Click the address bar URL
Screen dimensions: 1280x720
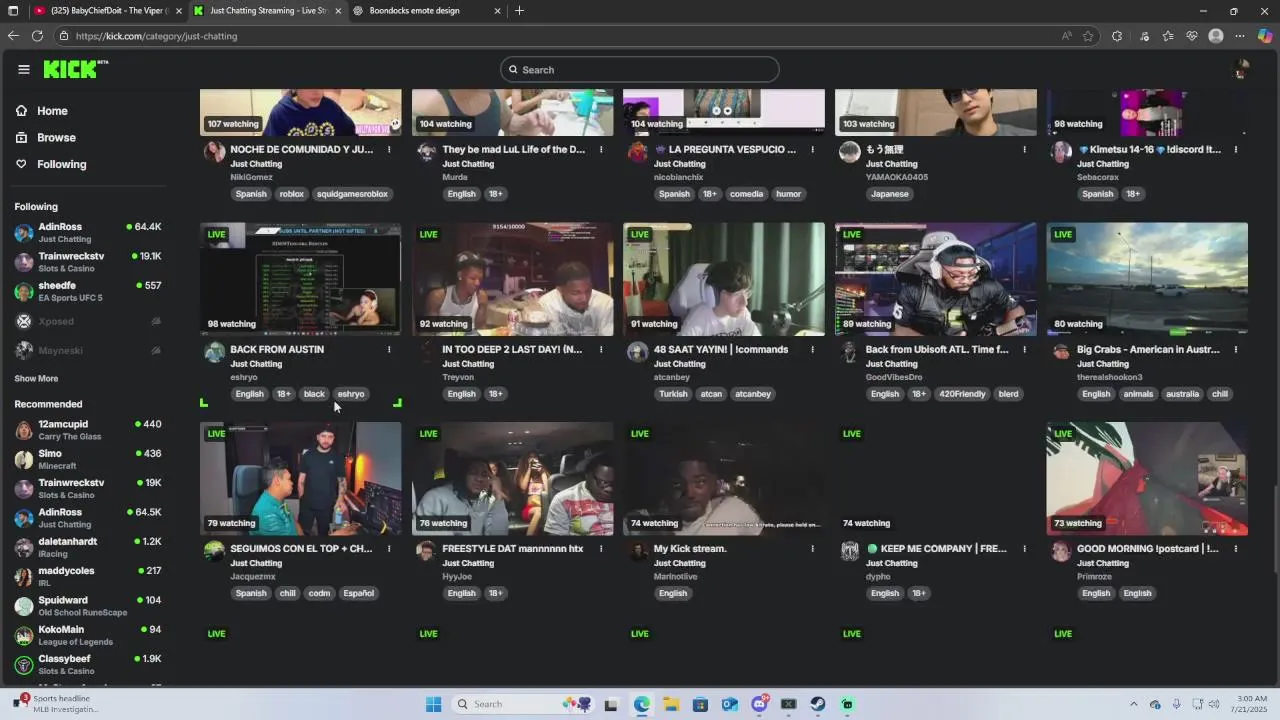[x=156, y=36]
